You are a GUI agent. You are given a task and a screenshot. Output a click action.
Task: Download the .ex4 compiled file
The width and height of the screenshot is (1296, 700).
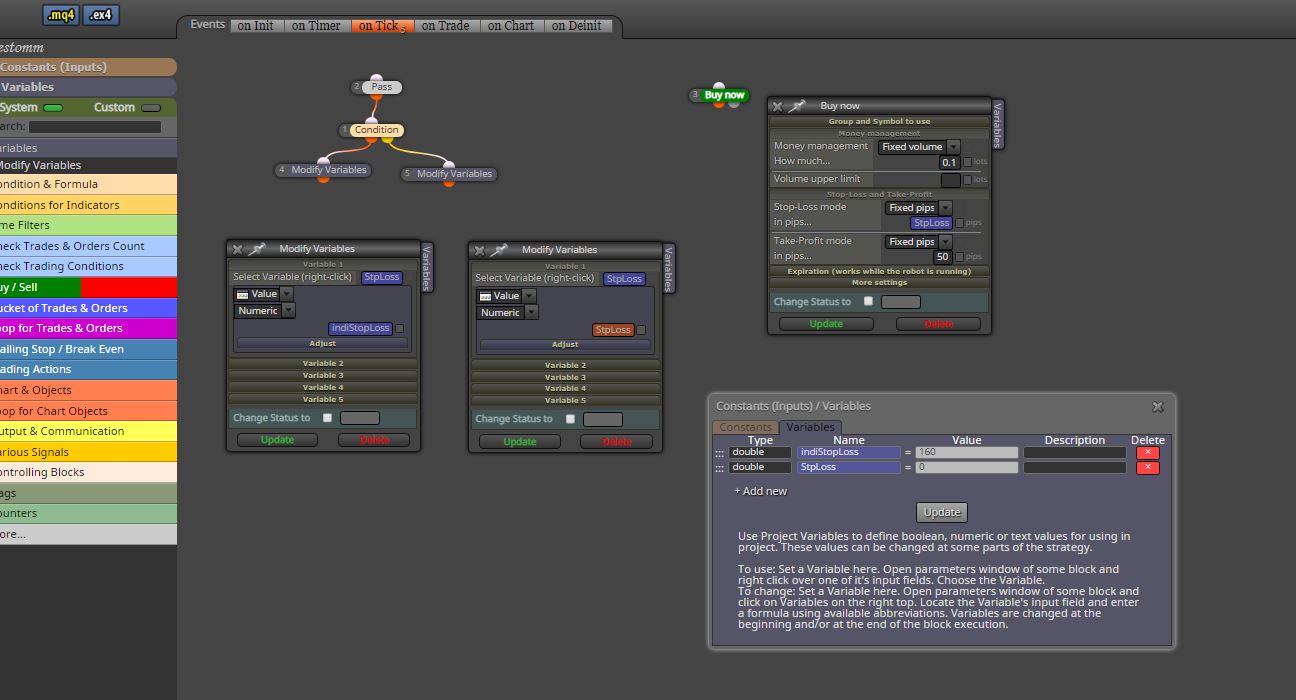click(x=101, y=15)
